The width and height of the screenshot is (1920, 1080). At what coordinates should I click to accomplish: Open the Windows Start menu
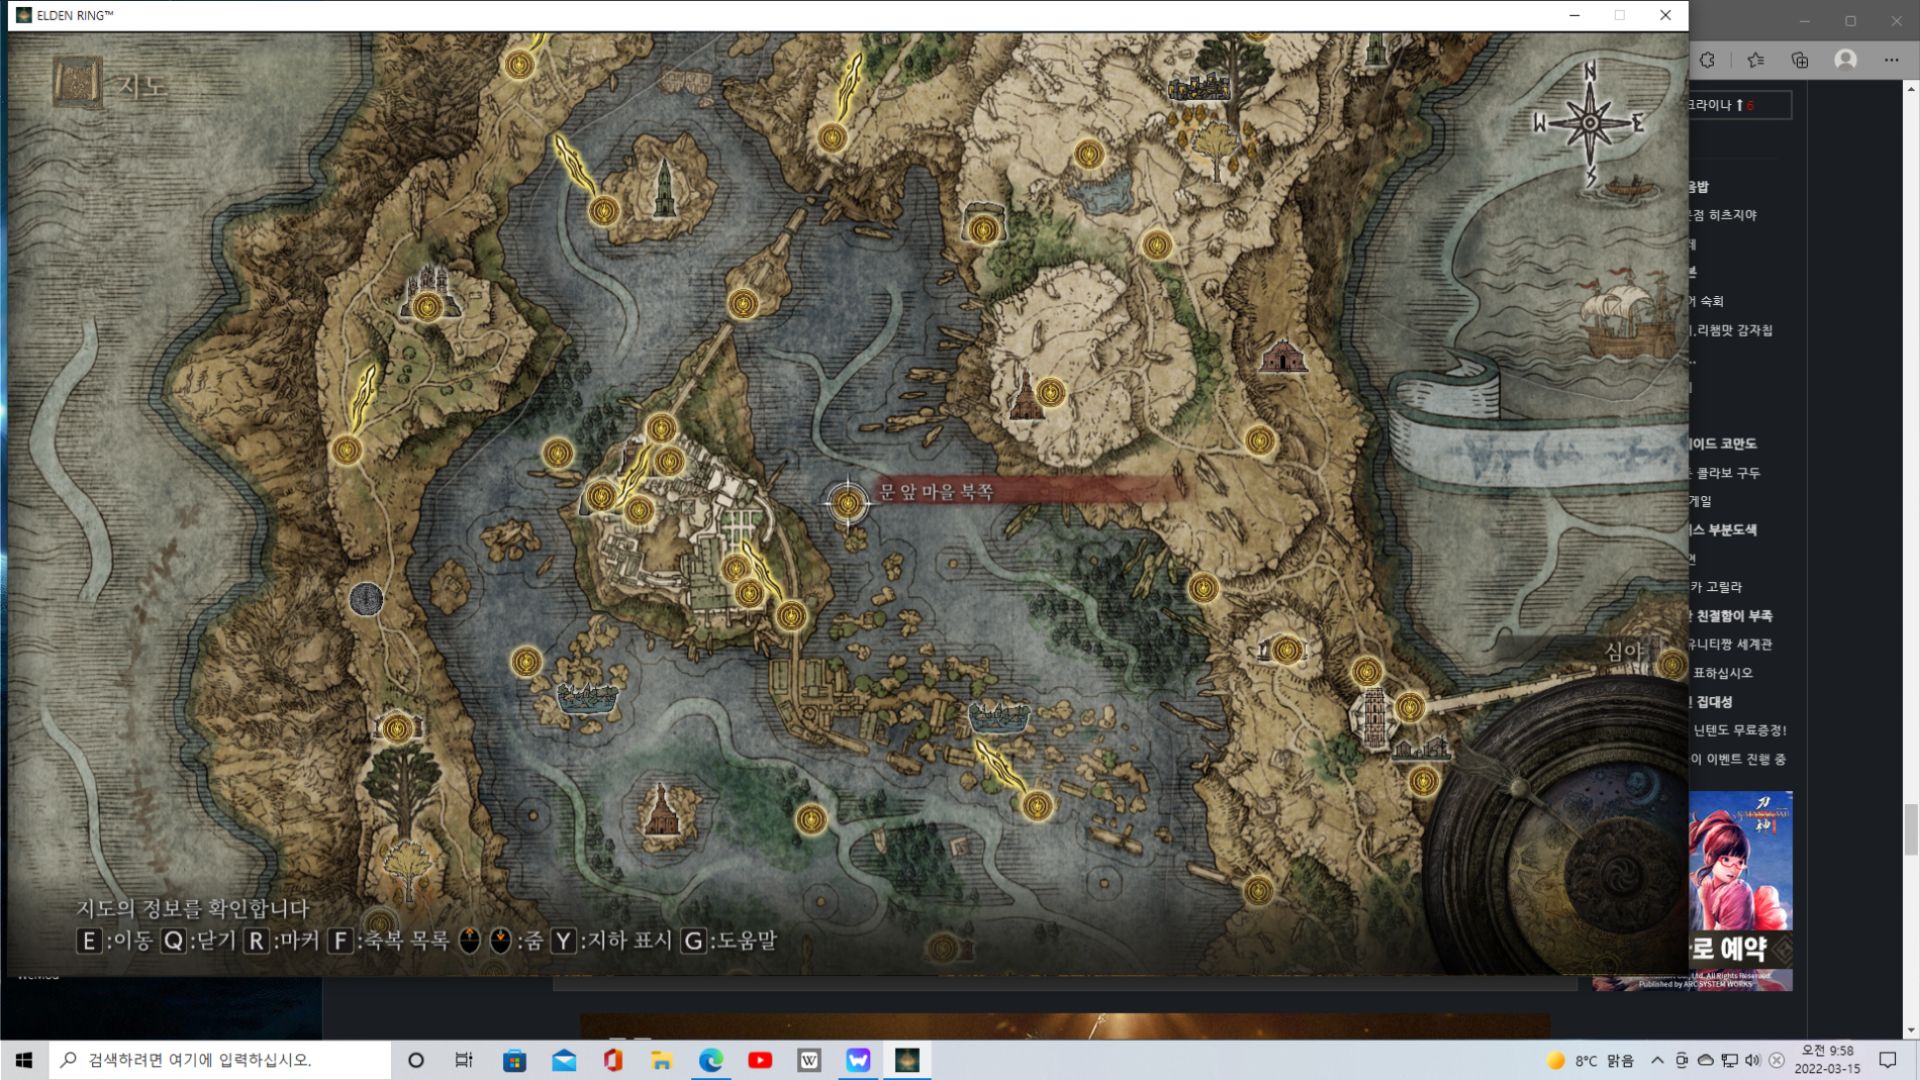(24, 1060)
